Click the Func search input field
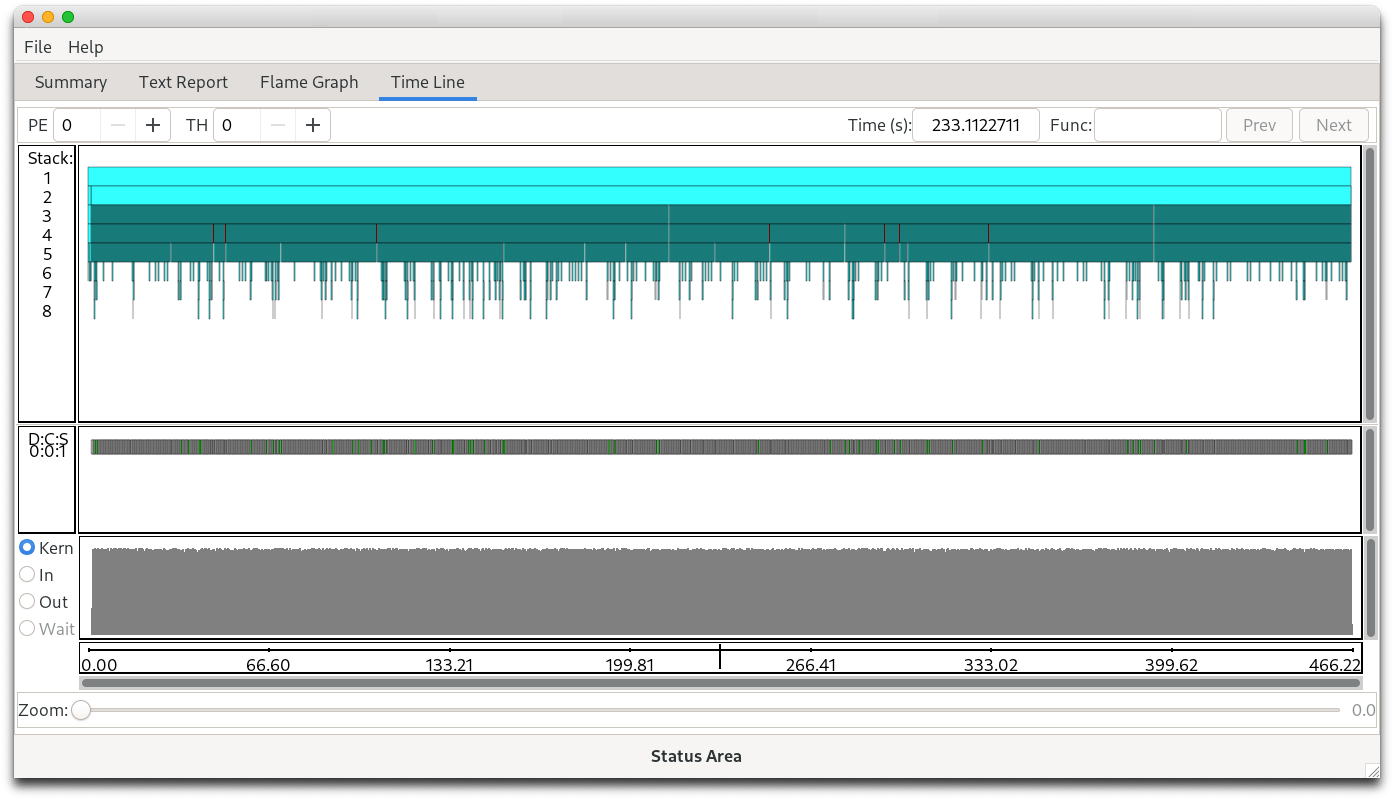Screen dimensions: 1394x800 1157,125
